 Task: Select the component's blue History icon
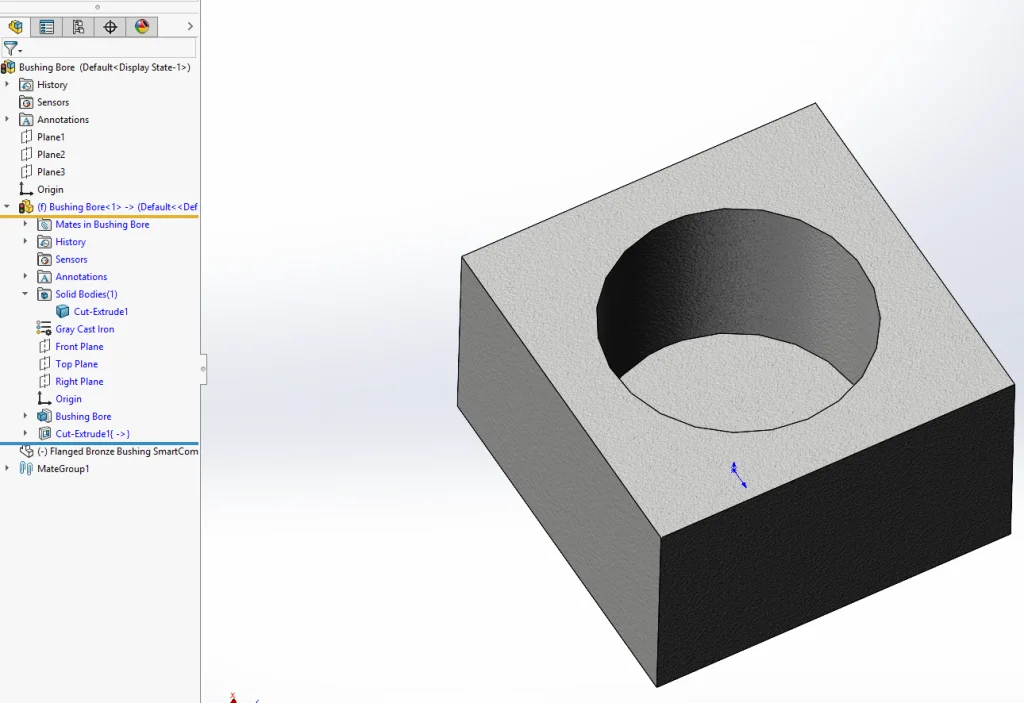pyautogui.click(x=44, y=242)
